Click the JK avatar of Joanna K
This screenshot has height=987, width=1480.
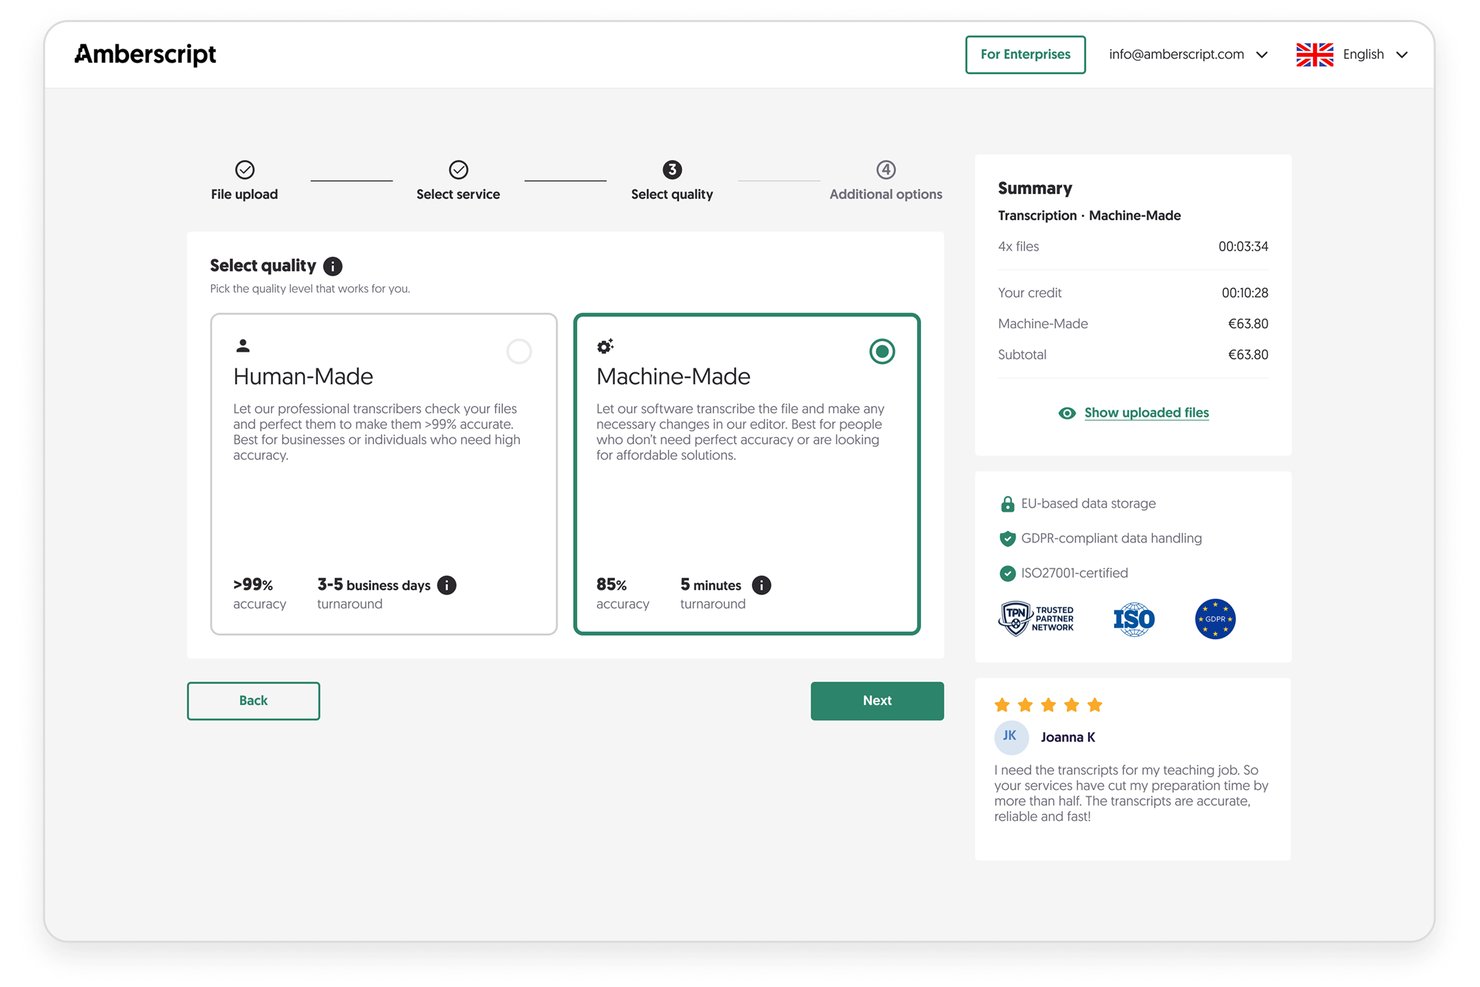click(1011, 737)
